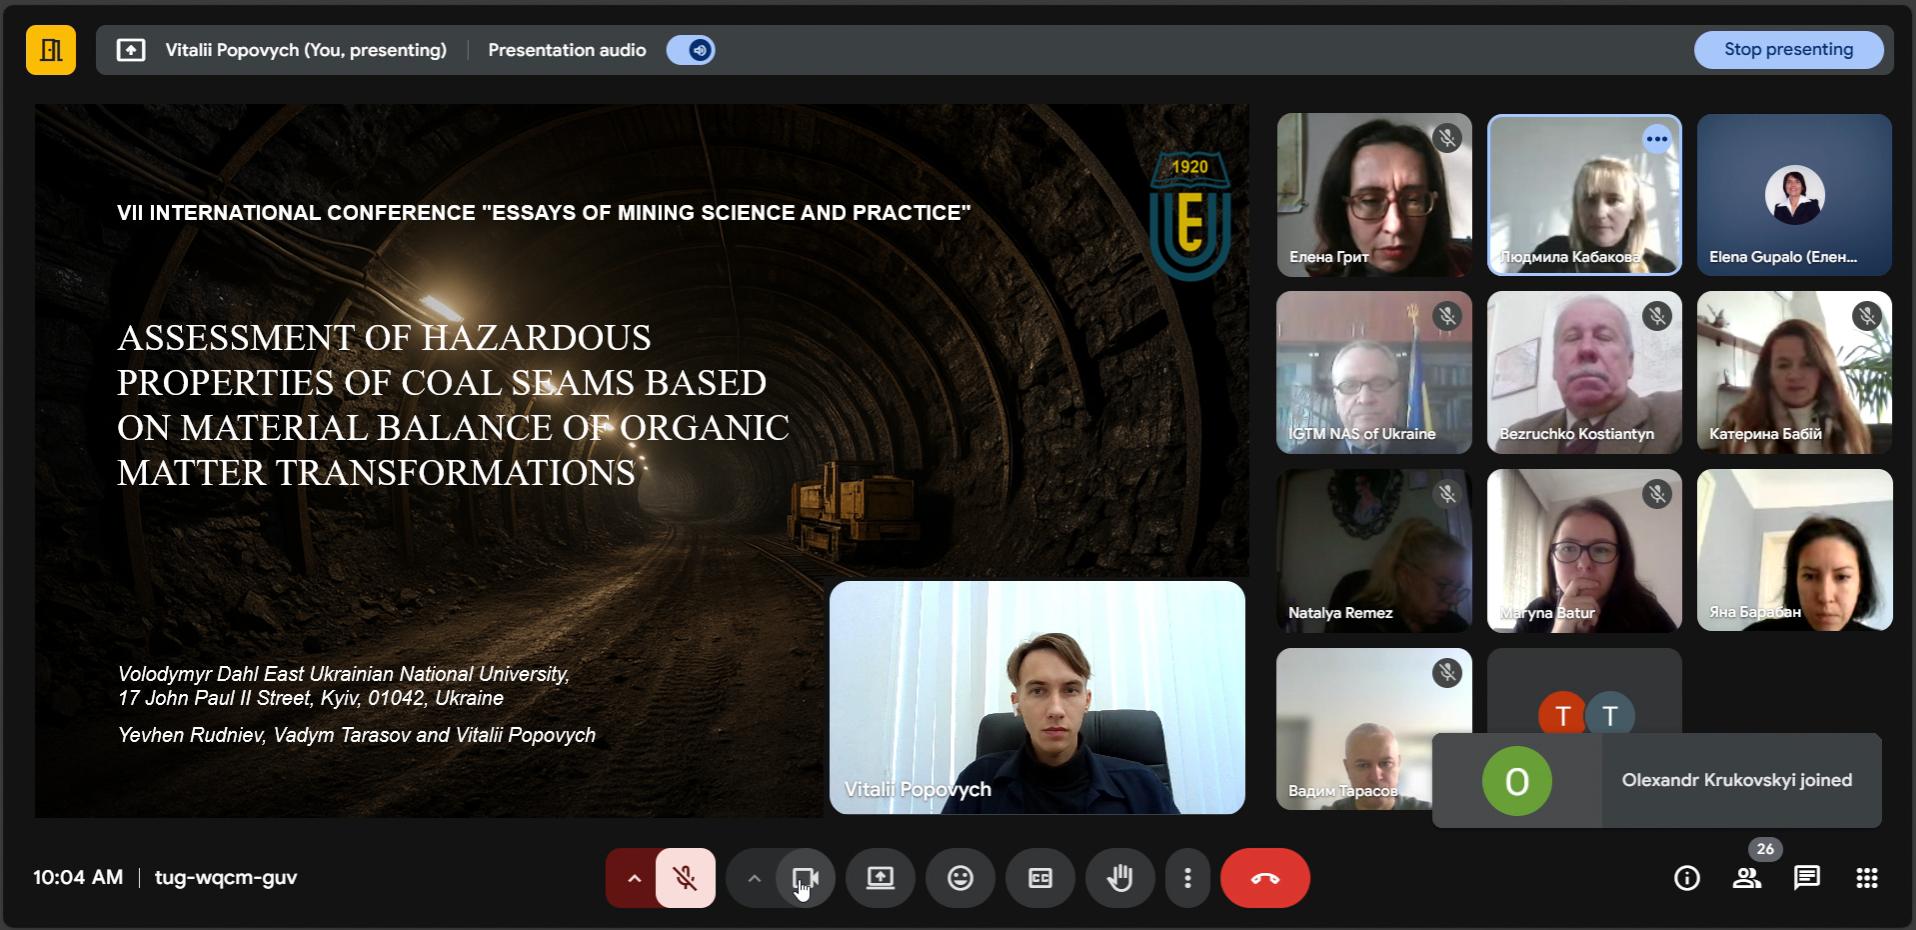
Task: Raise your hand in the meeting
Action: pyautogui.click(x=1120, y=878)
